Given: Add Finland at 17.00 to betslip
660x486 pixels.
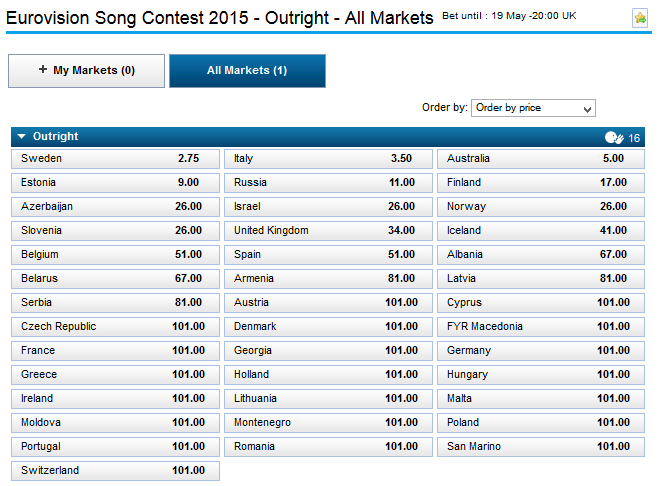Looking at the screenshot, I should pyautogui.click(x=538, y=183).
